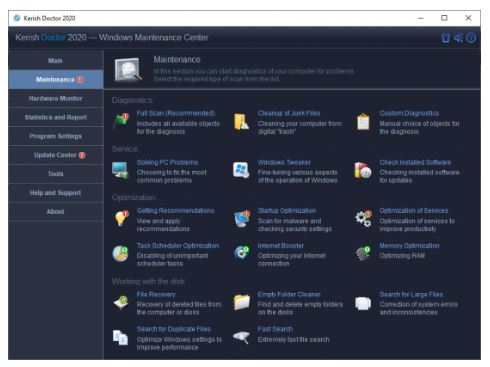
Task: Click the Maintenance magnifier header image
Action: [128, 70]
